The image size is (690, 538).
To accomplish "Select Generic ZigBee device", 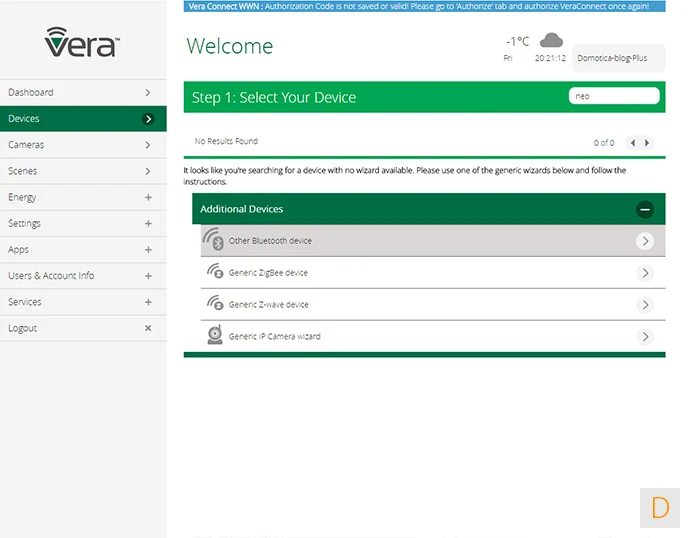I will [433, 273].
